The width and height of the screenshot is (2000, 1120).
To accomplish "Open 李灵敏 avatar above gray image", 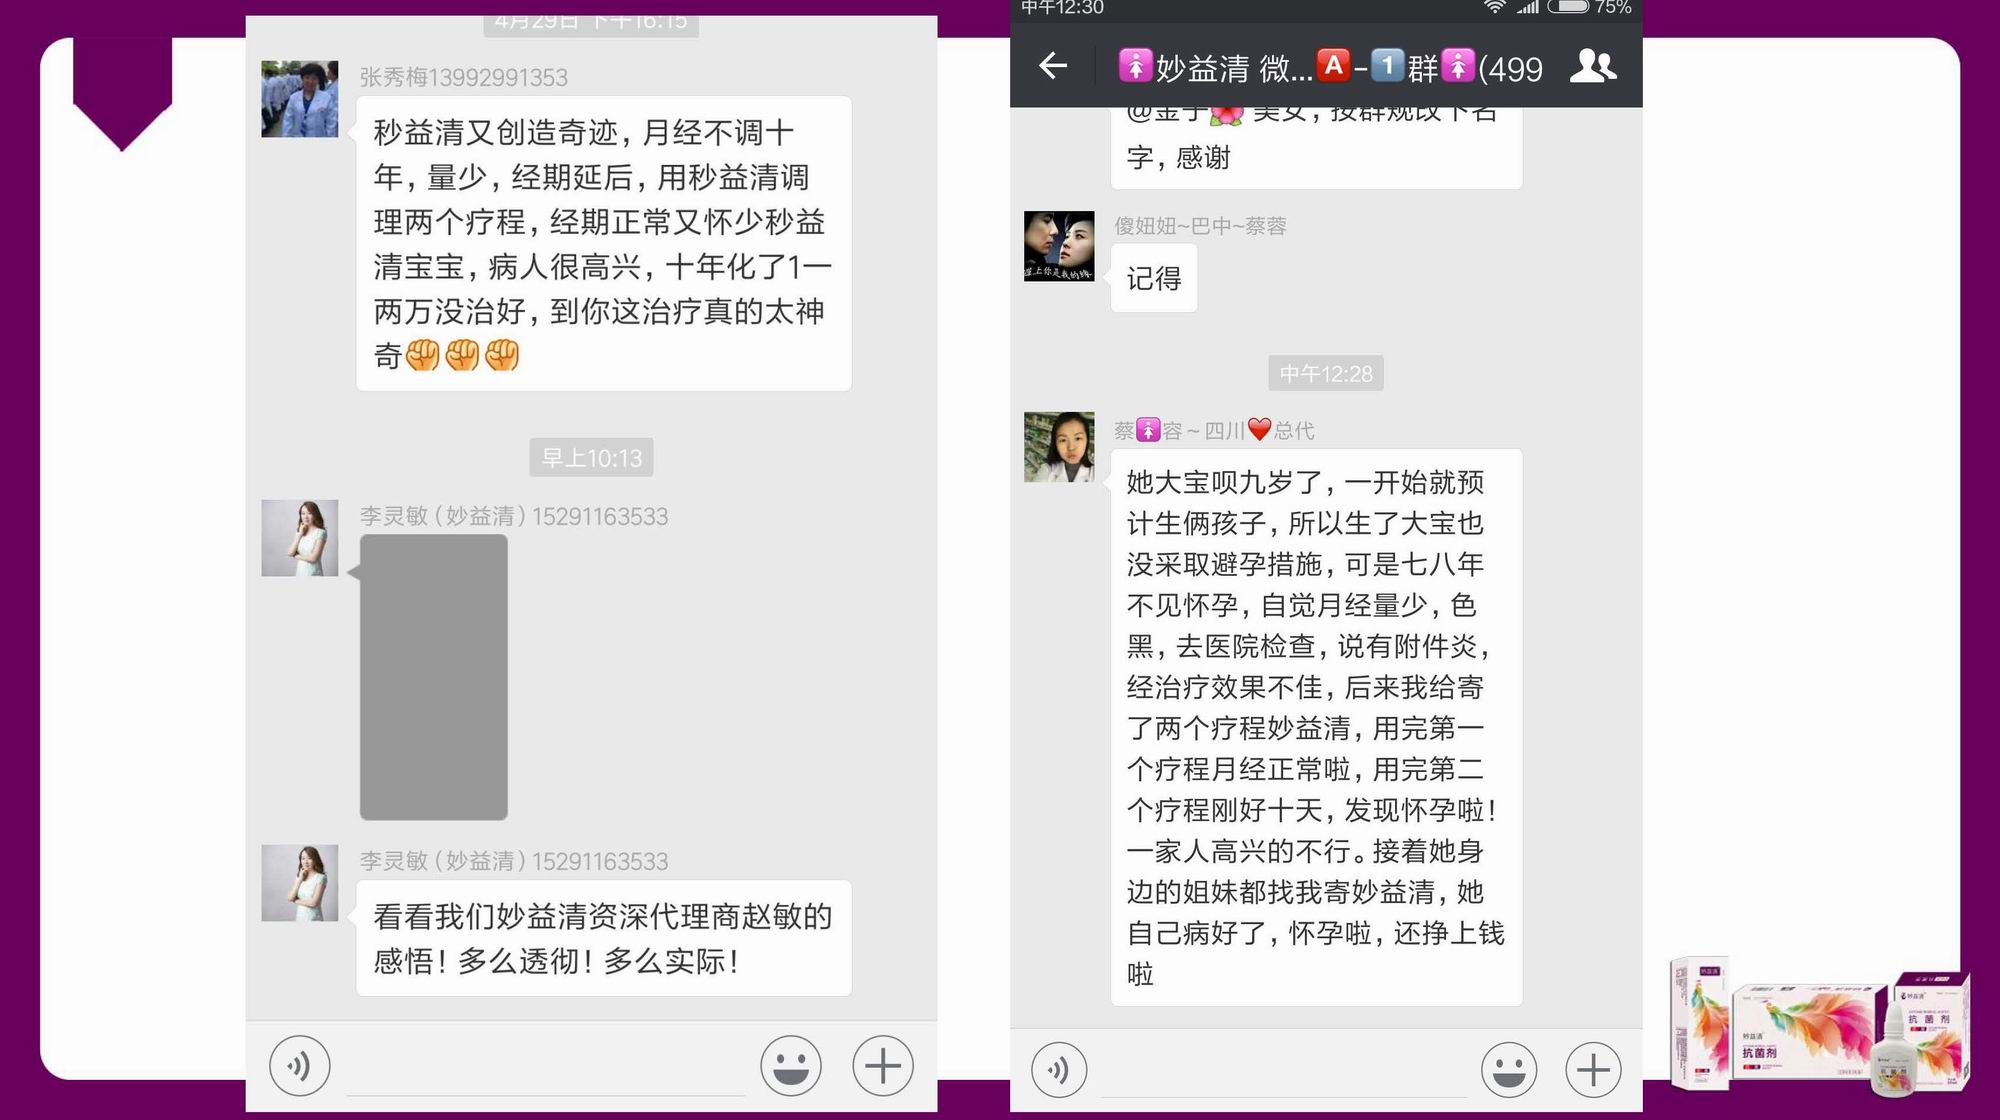I will click(x=300, y=538).
